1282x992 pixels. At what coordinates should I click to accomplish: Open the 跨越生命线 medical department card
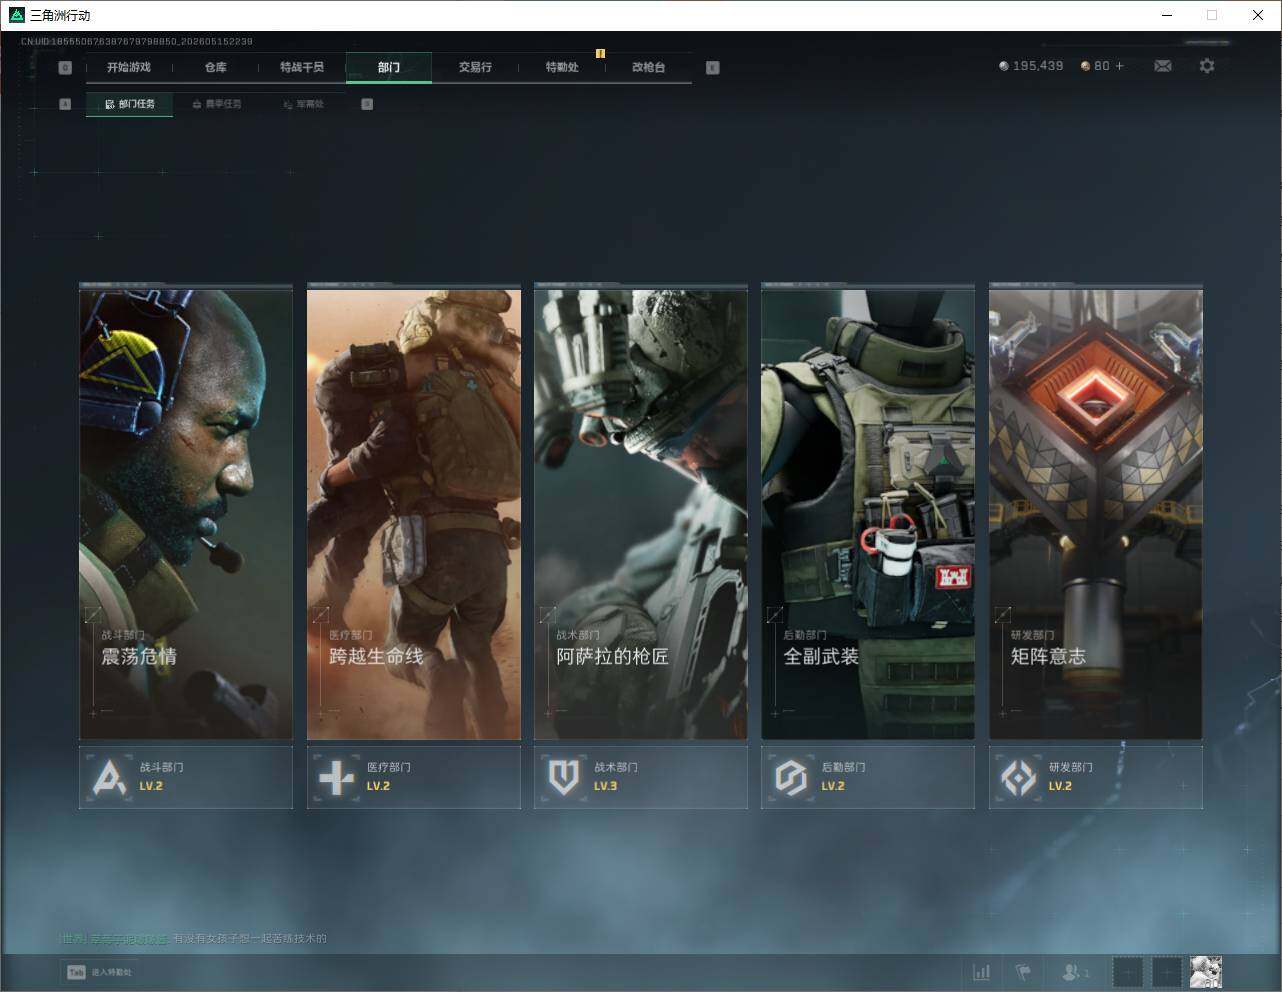tap(414, 513)
